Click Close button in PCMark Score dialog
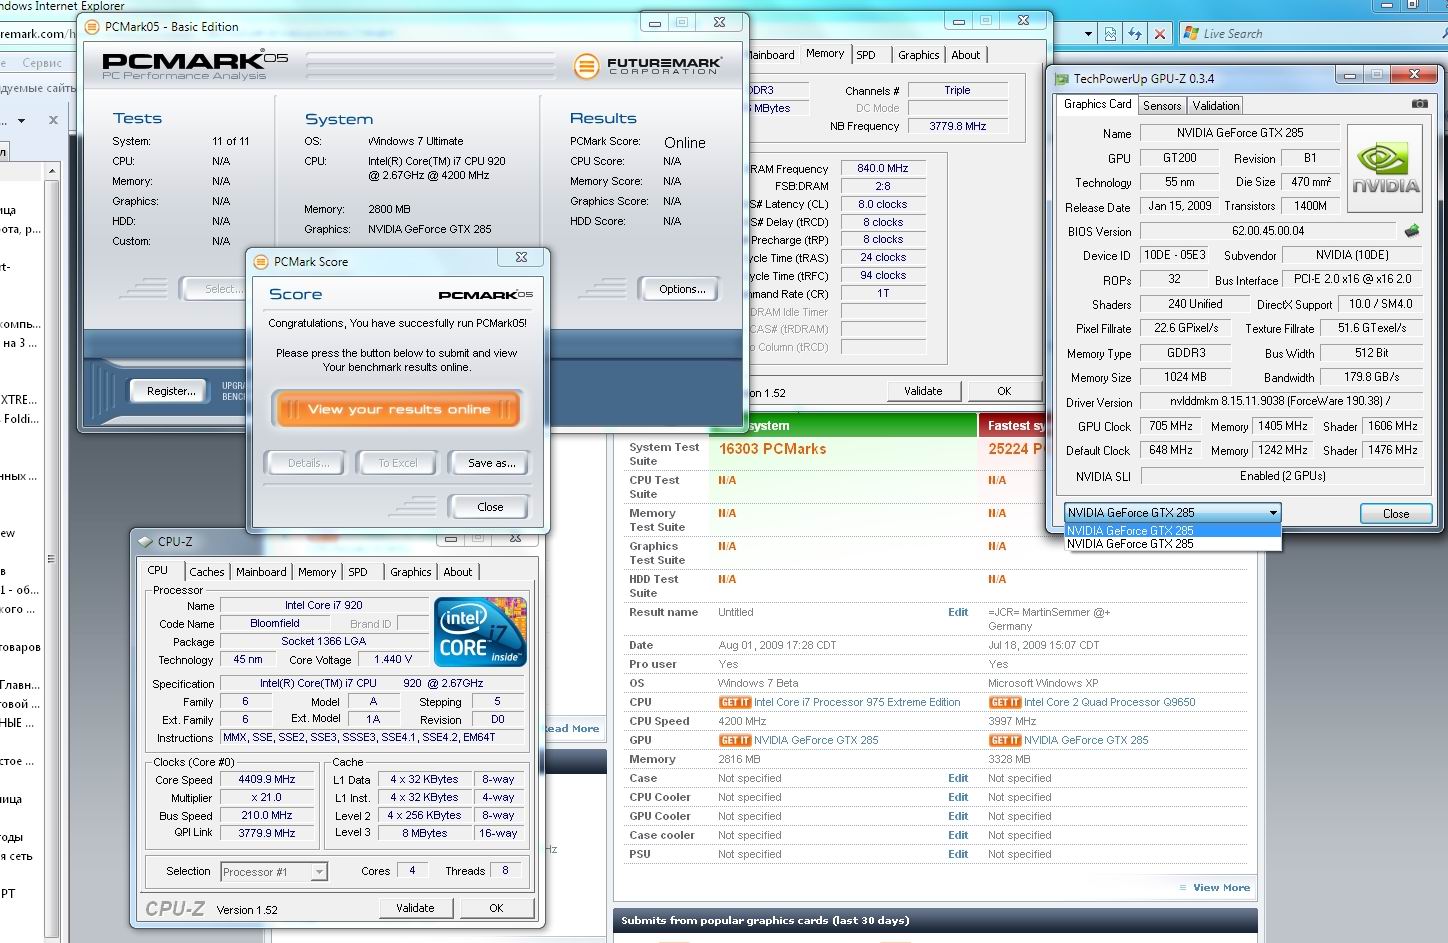1448x943 pixels. point(490,507)
